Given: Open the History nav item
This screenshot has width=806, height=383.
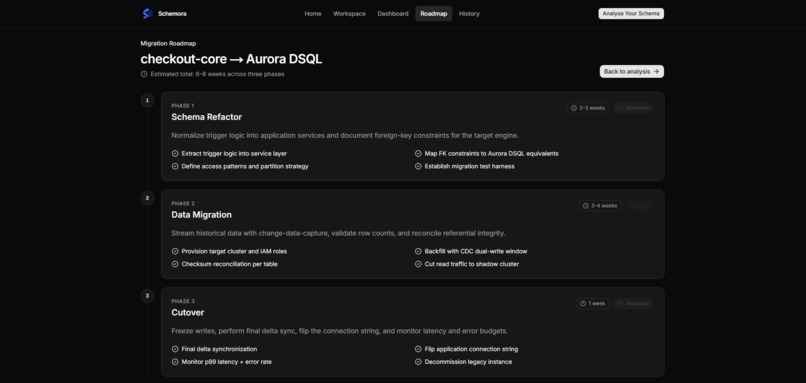Looking at the screenshot, I should (x=469, y=14).
